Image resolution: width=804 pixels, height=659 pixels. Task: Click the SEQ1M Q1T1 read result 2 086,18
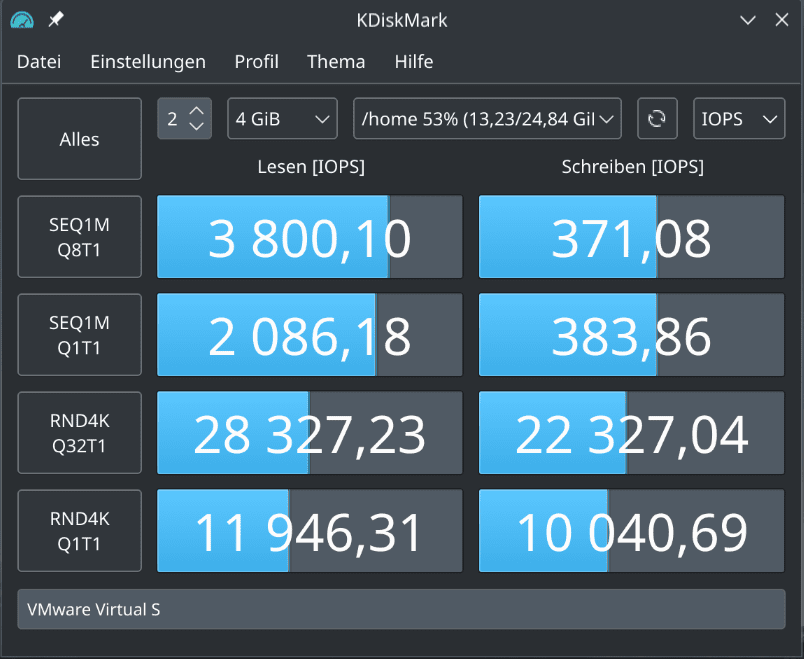[x=310, y=335]
